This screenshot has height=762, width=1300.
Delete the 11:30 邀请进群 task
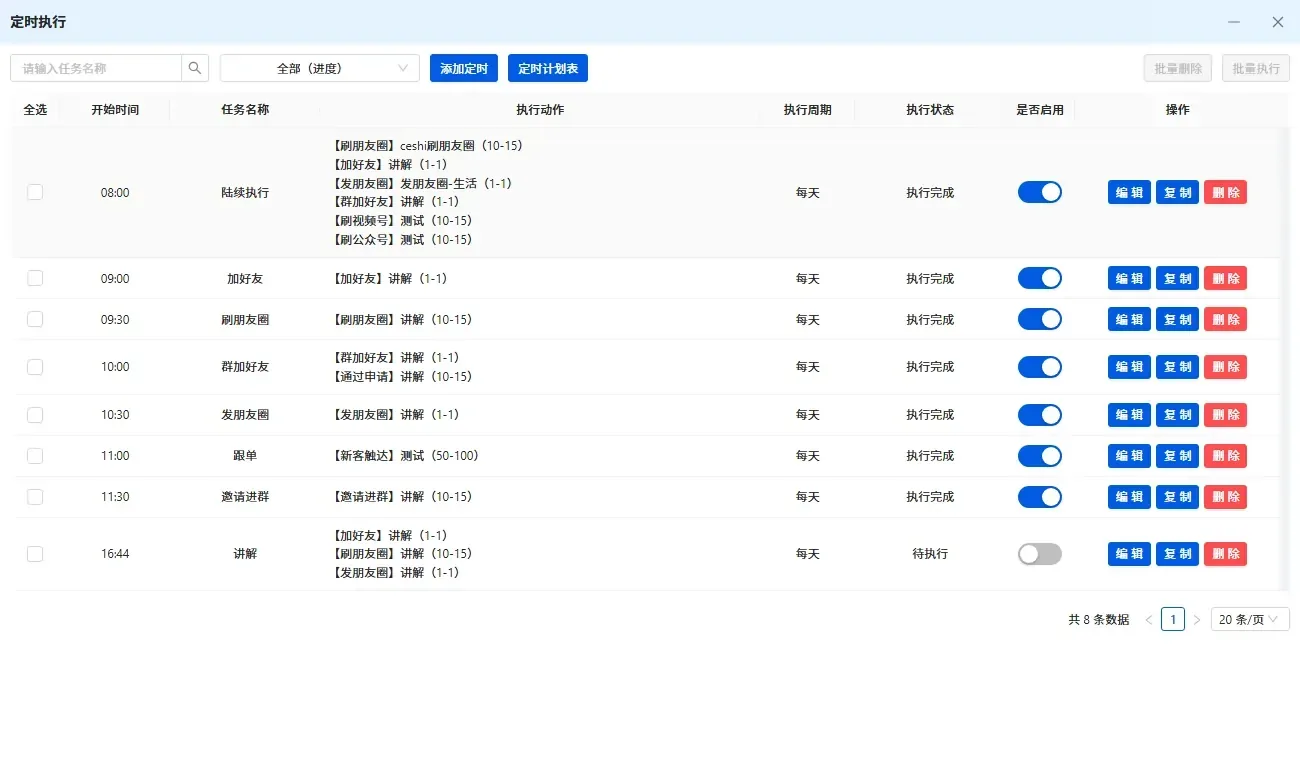(1225, 496)
